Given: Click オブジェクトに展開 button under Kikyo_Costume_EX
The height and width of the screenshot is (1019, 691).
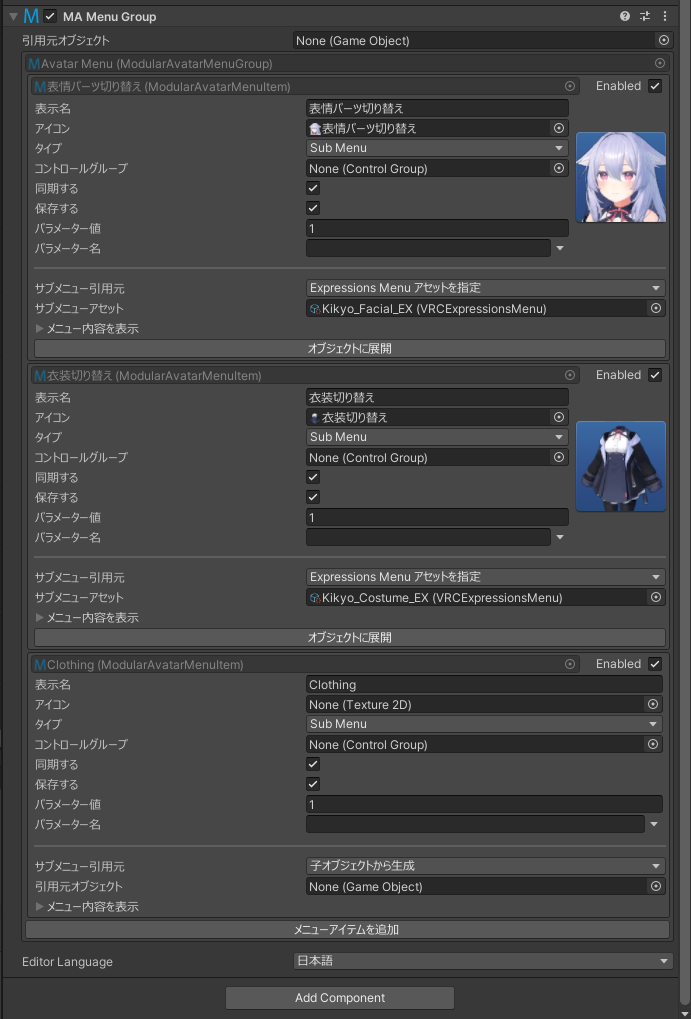Looking at the screenshot, I should pyautogui.click(x=350, y=638).
